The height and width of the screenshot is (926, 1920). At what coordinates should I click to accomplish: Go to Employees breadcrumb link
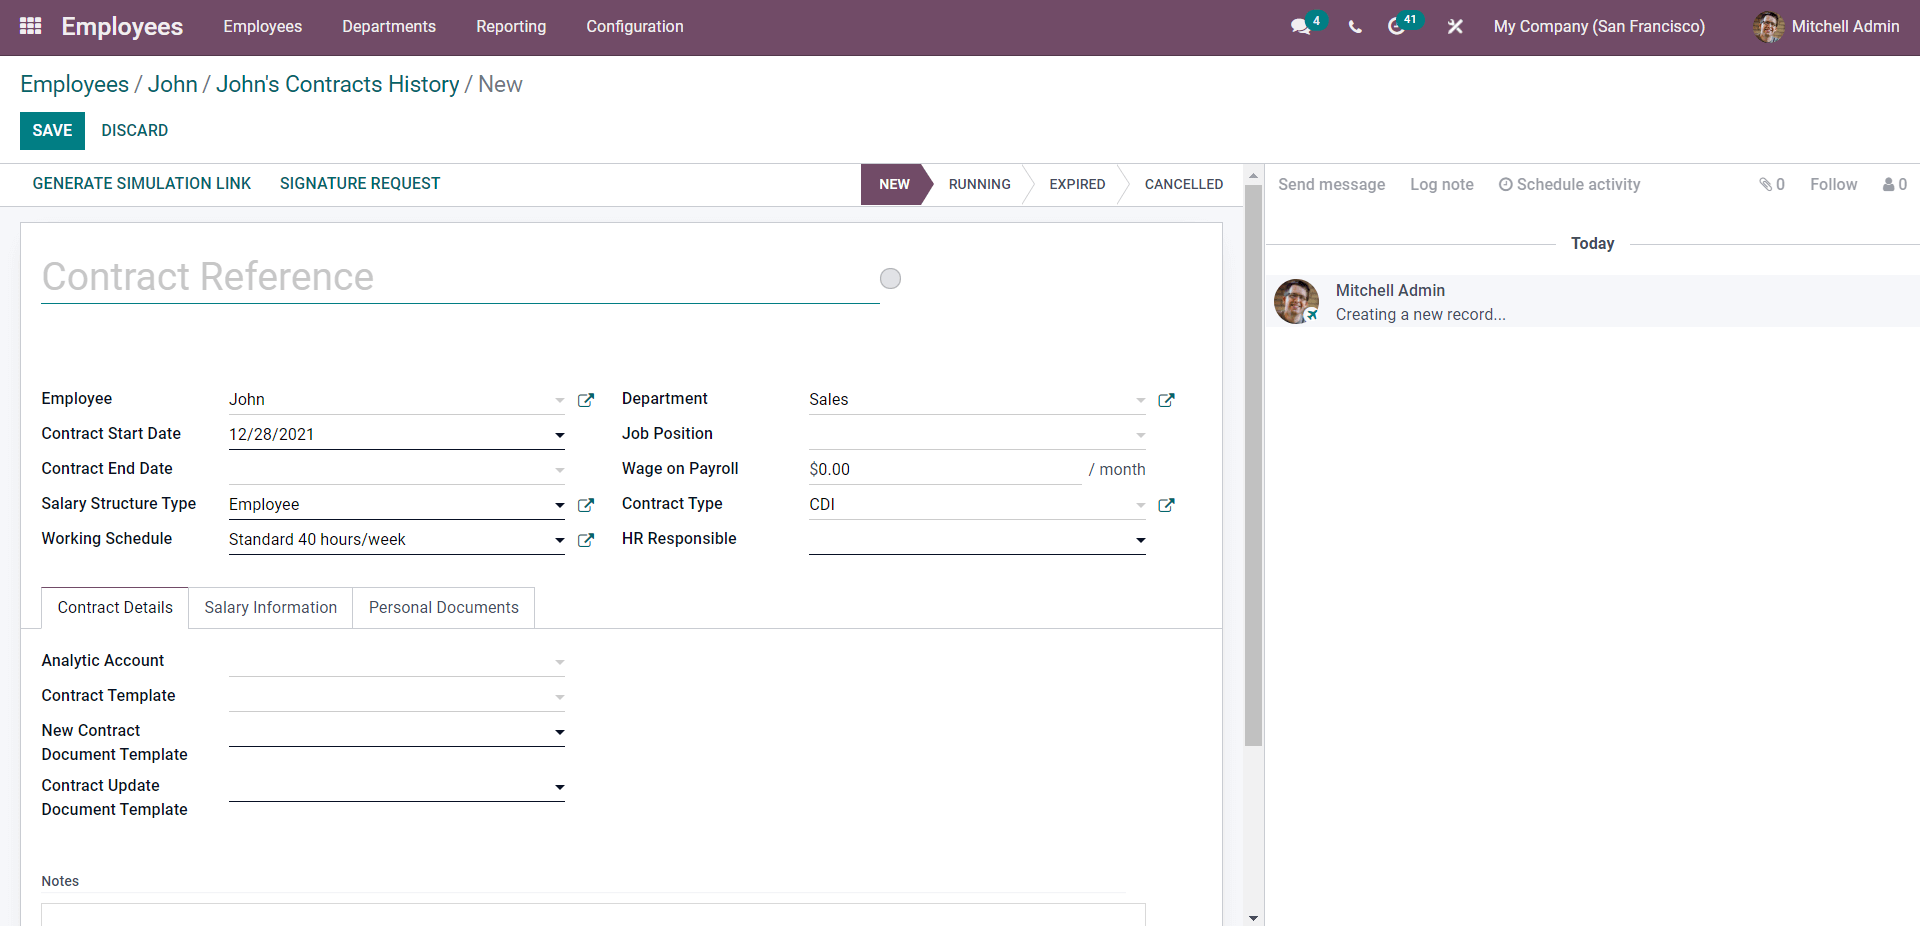75,84
